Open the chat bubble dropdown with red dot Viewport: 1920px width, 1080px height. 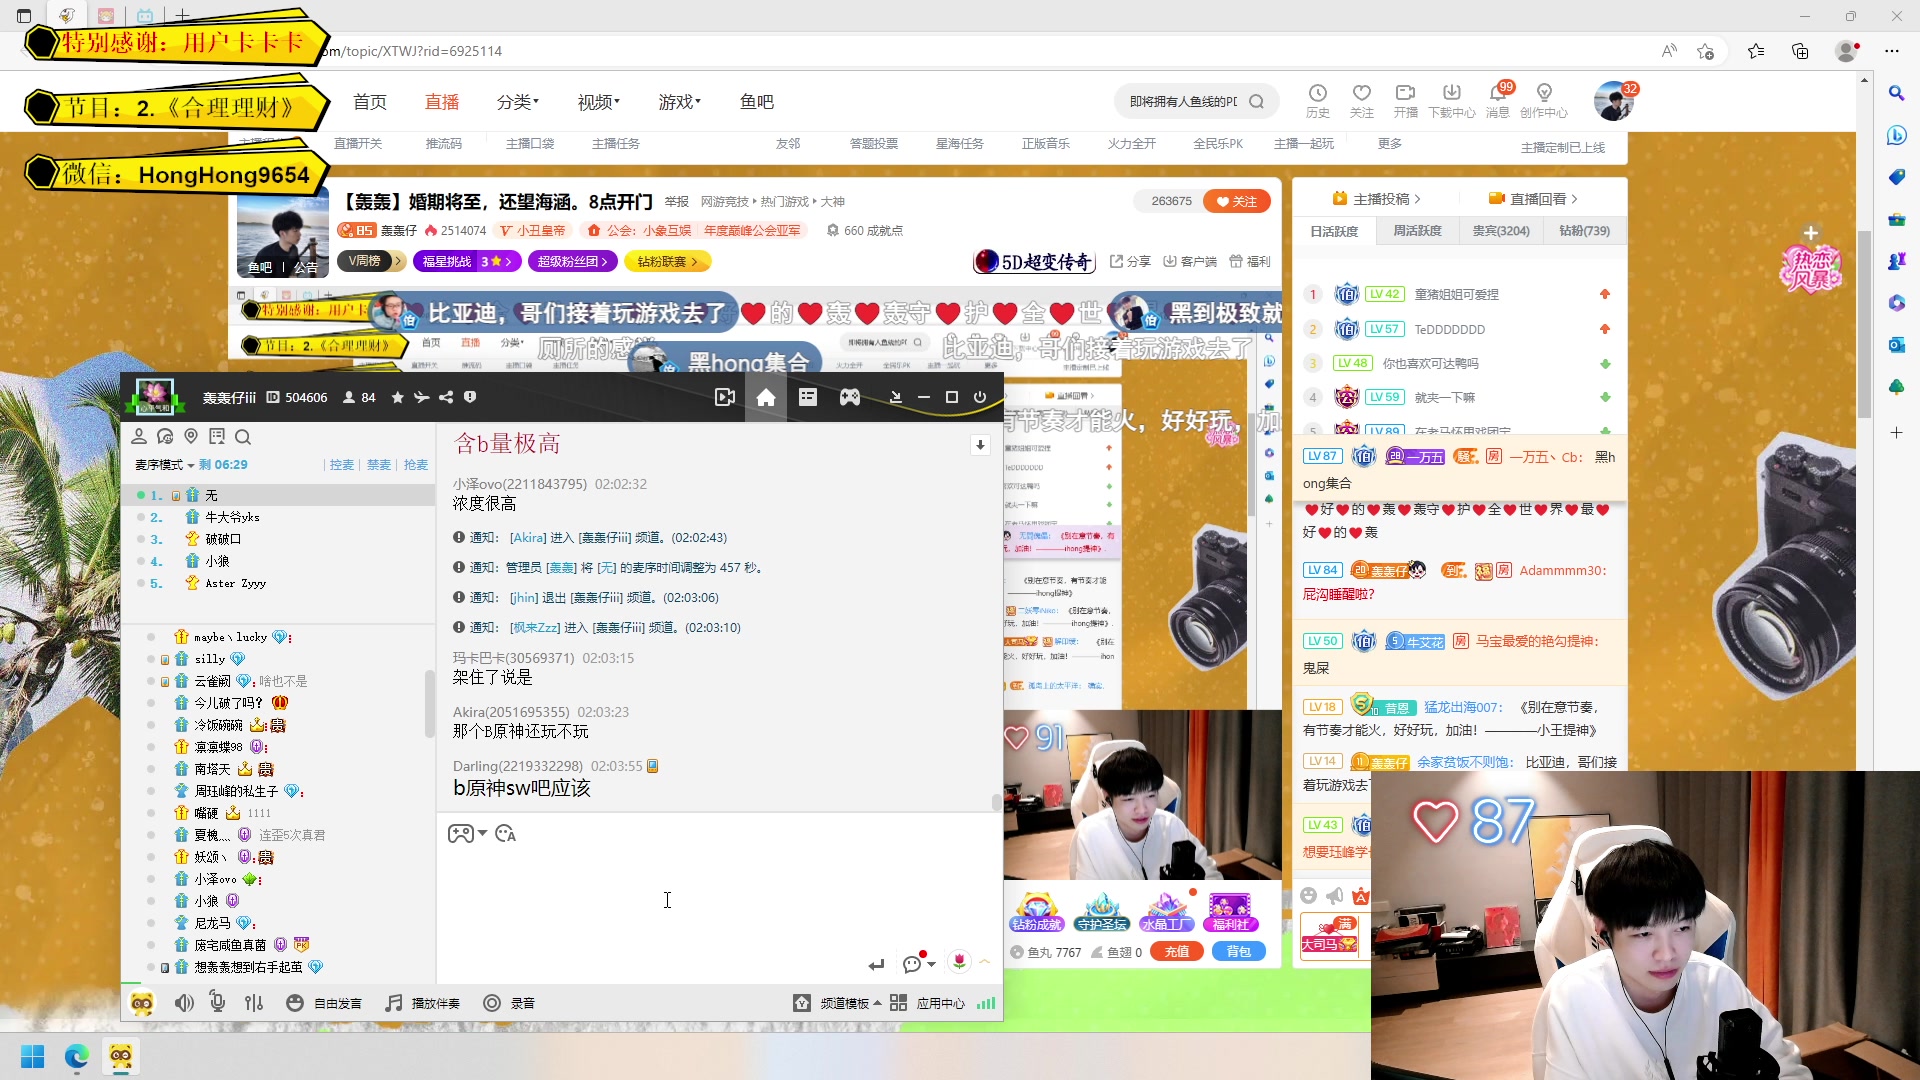click(919, 963)
